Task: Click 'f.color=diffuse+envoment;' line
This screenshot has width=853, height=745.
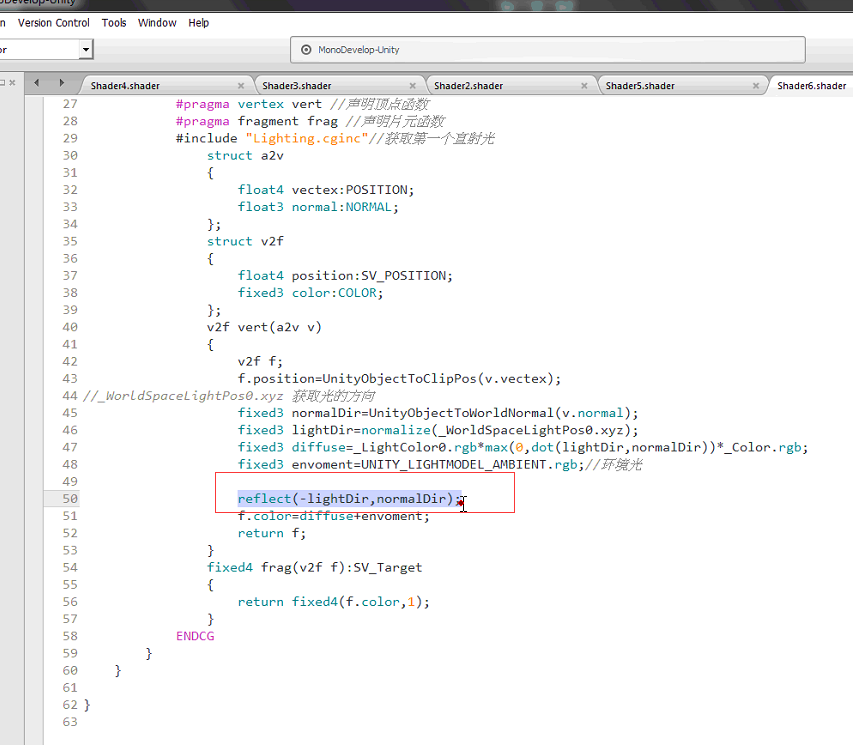Action: click(x=333, y=516)
